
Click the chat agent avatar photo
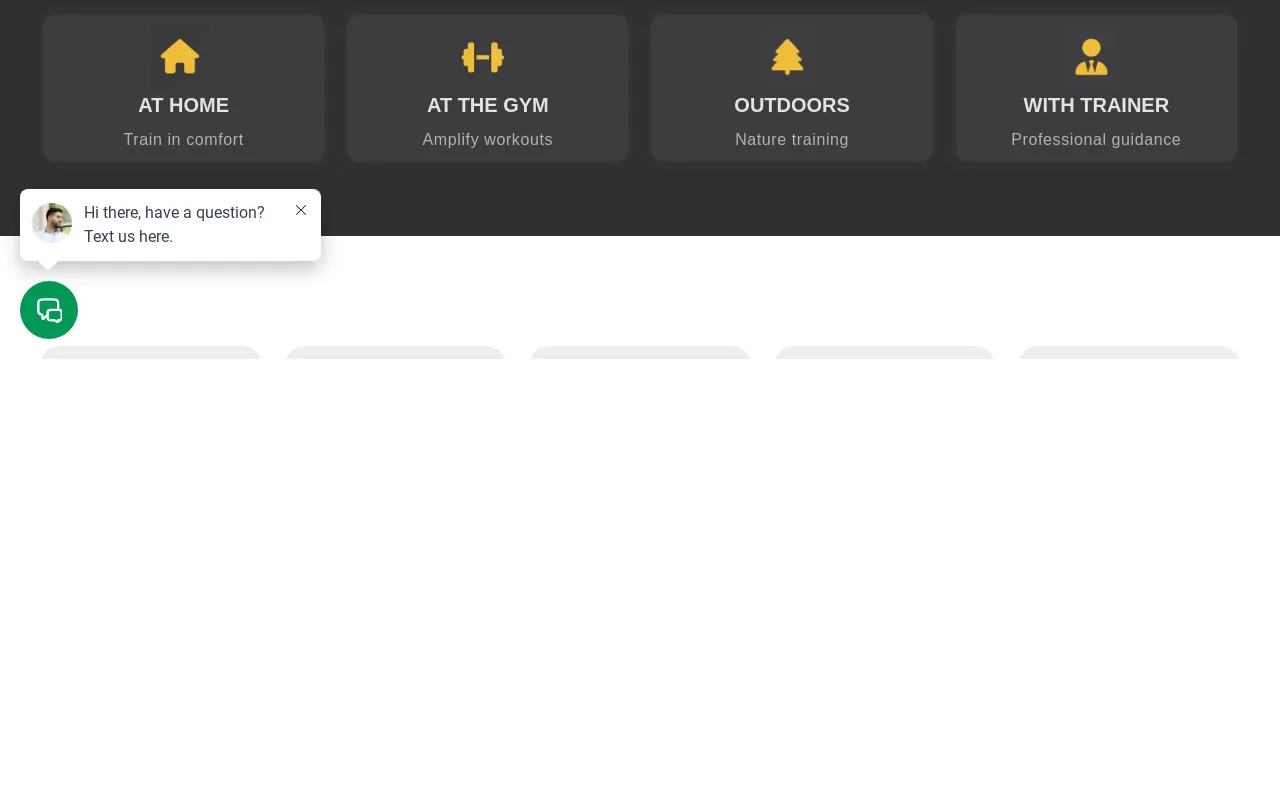(52, 223)
